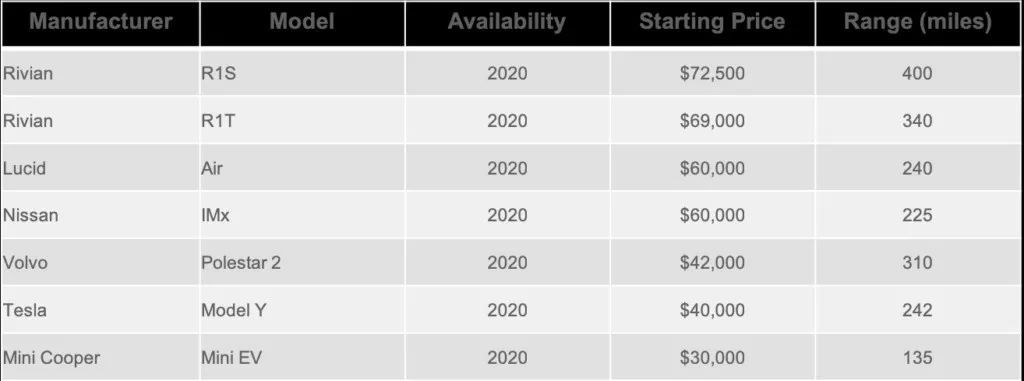Click the Range (miles) column header

point(918,24)
